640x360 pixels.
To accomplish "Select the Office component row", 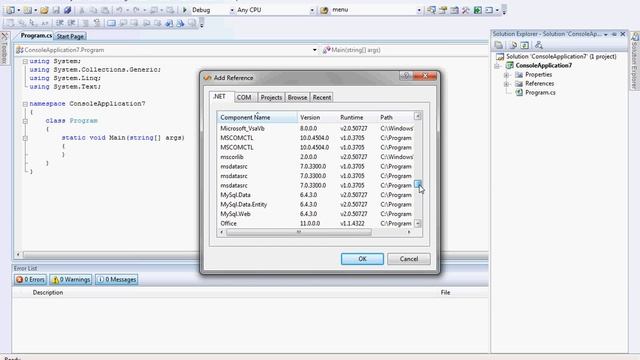I will click(x=316, y=223).
